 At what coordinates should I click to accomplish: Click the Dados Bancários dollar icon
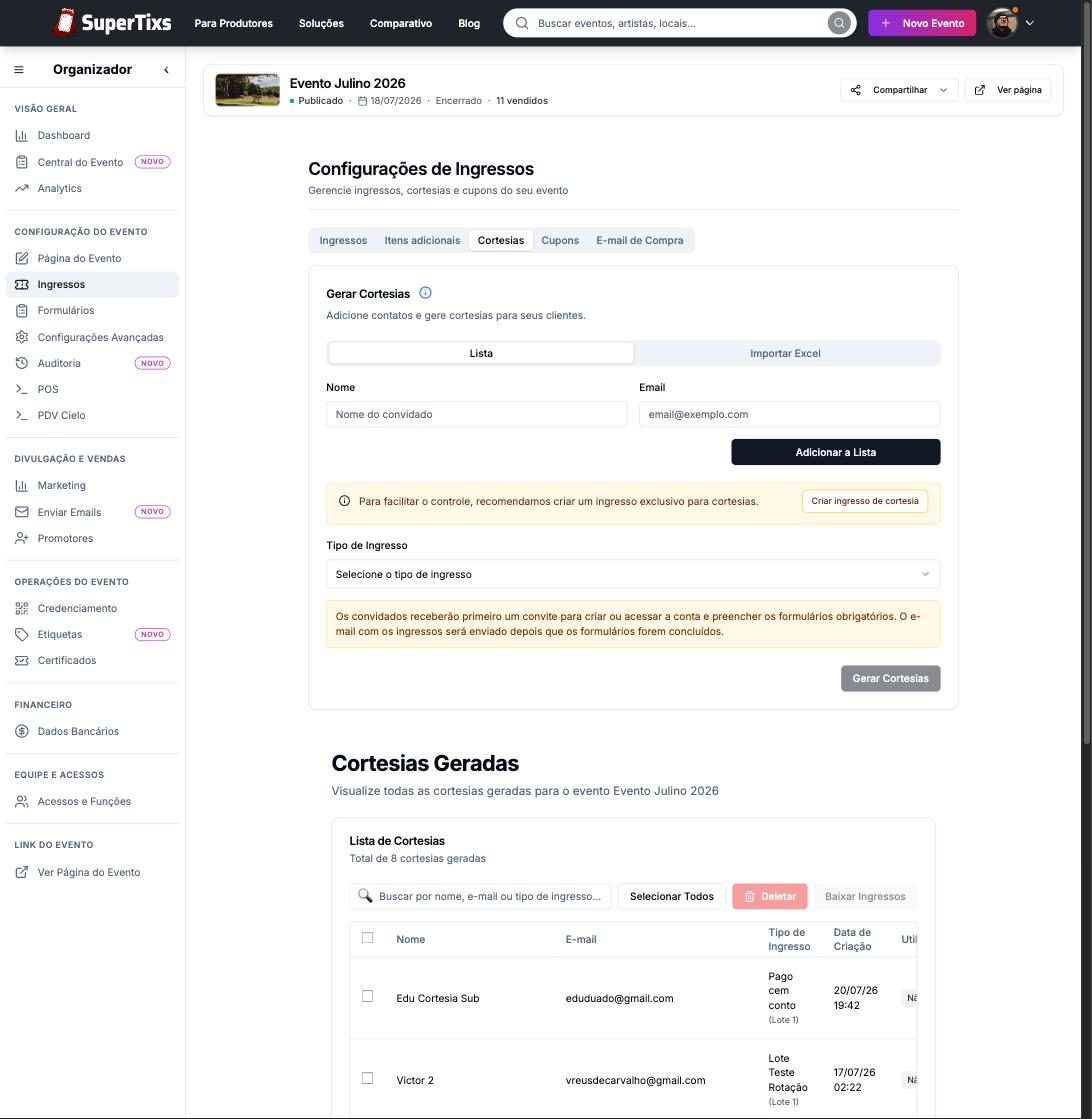21,731
